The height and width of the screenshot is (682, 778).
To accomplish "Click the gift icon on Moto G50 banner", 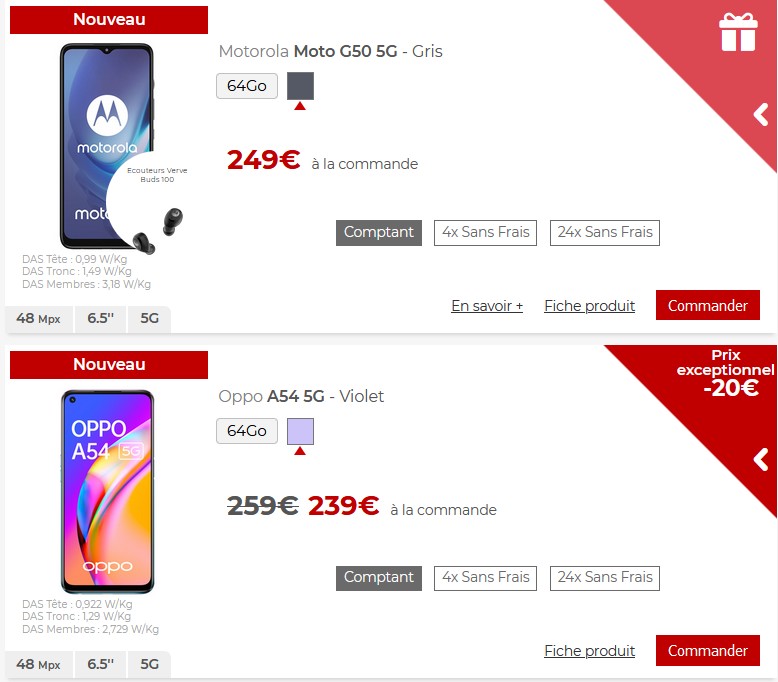I will point(738,32).
